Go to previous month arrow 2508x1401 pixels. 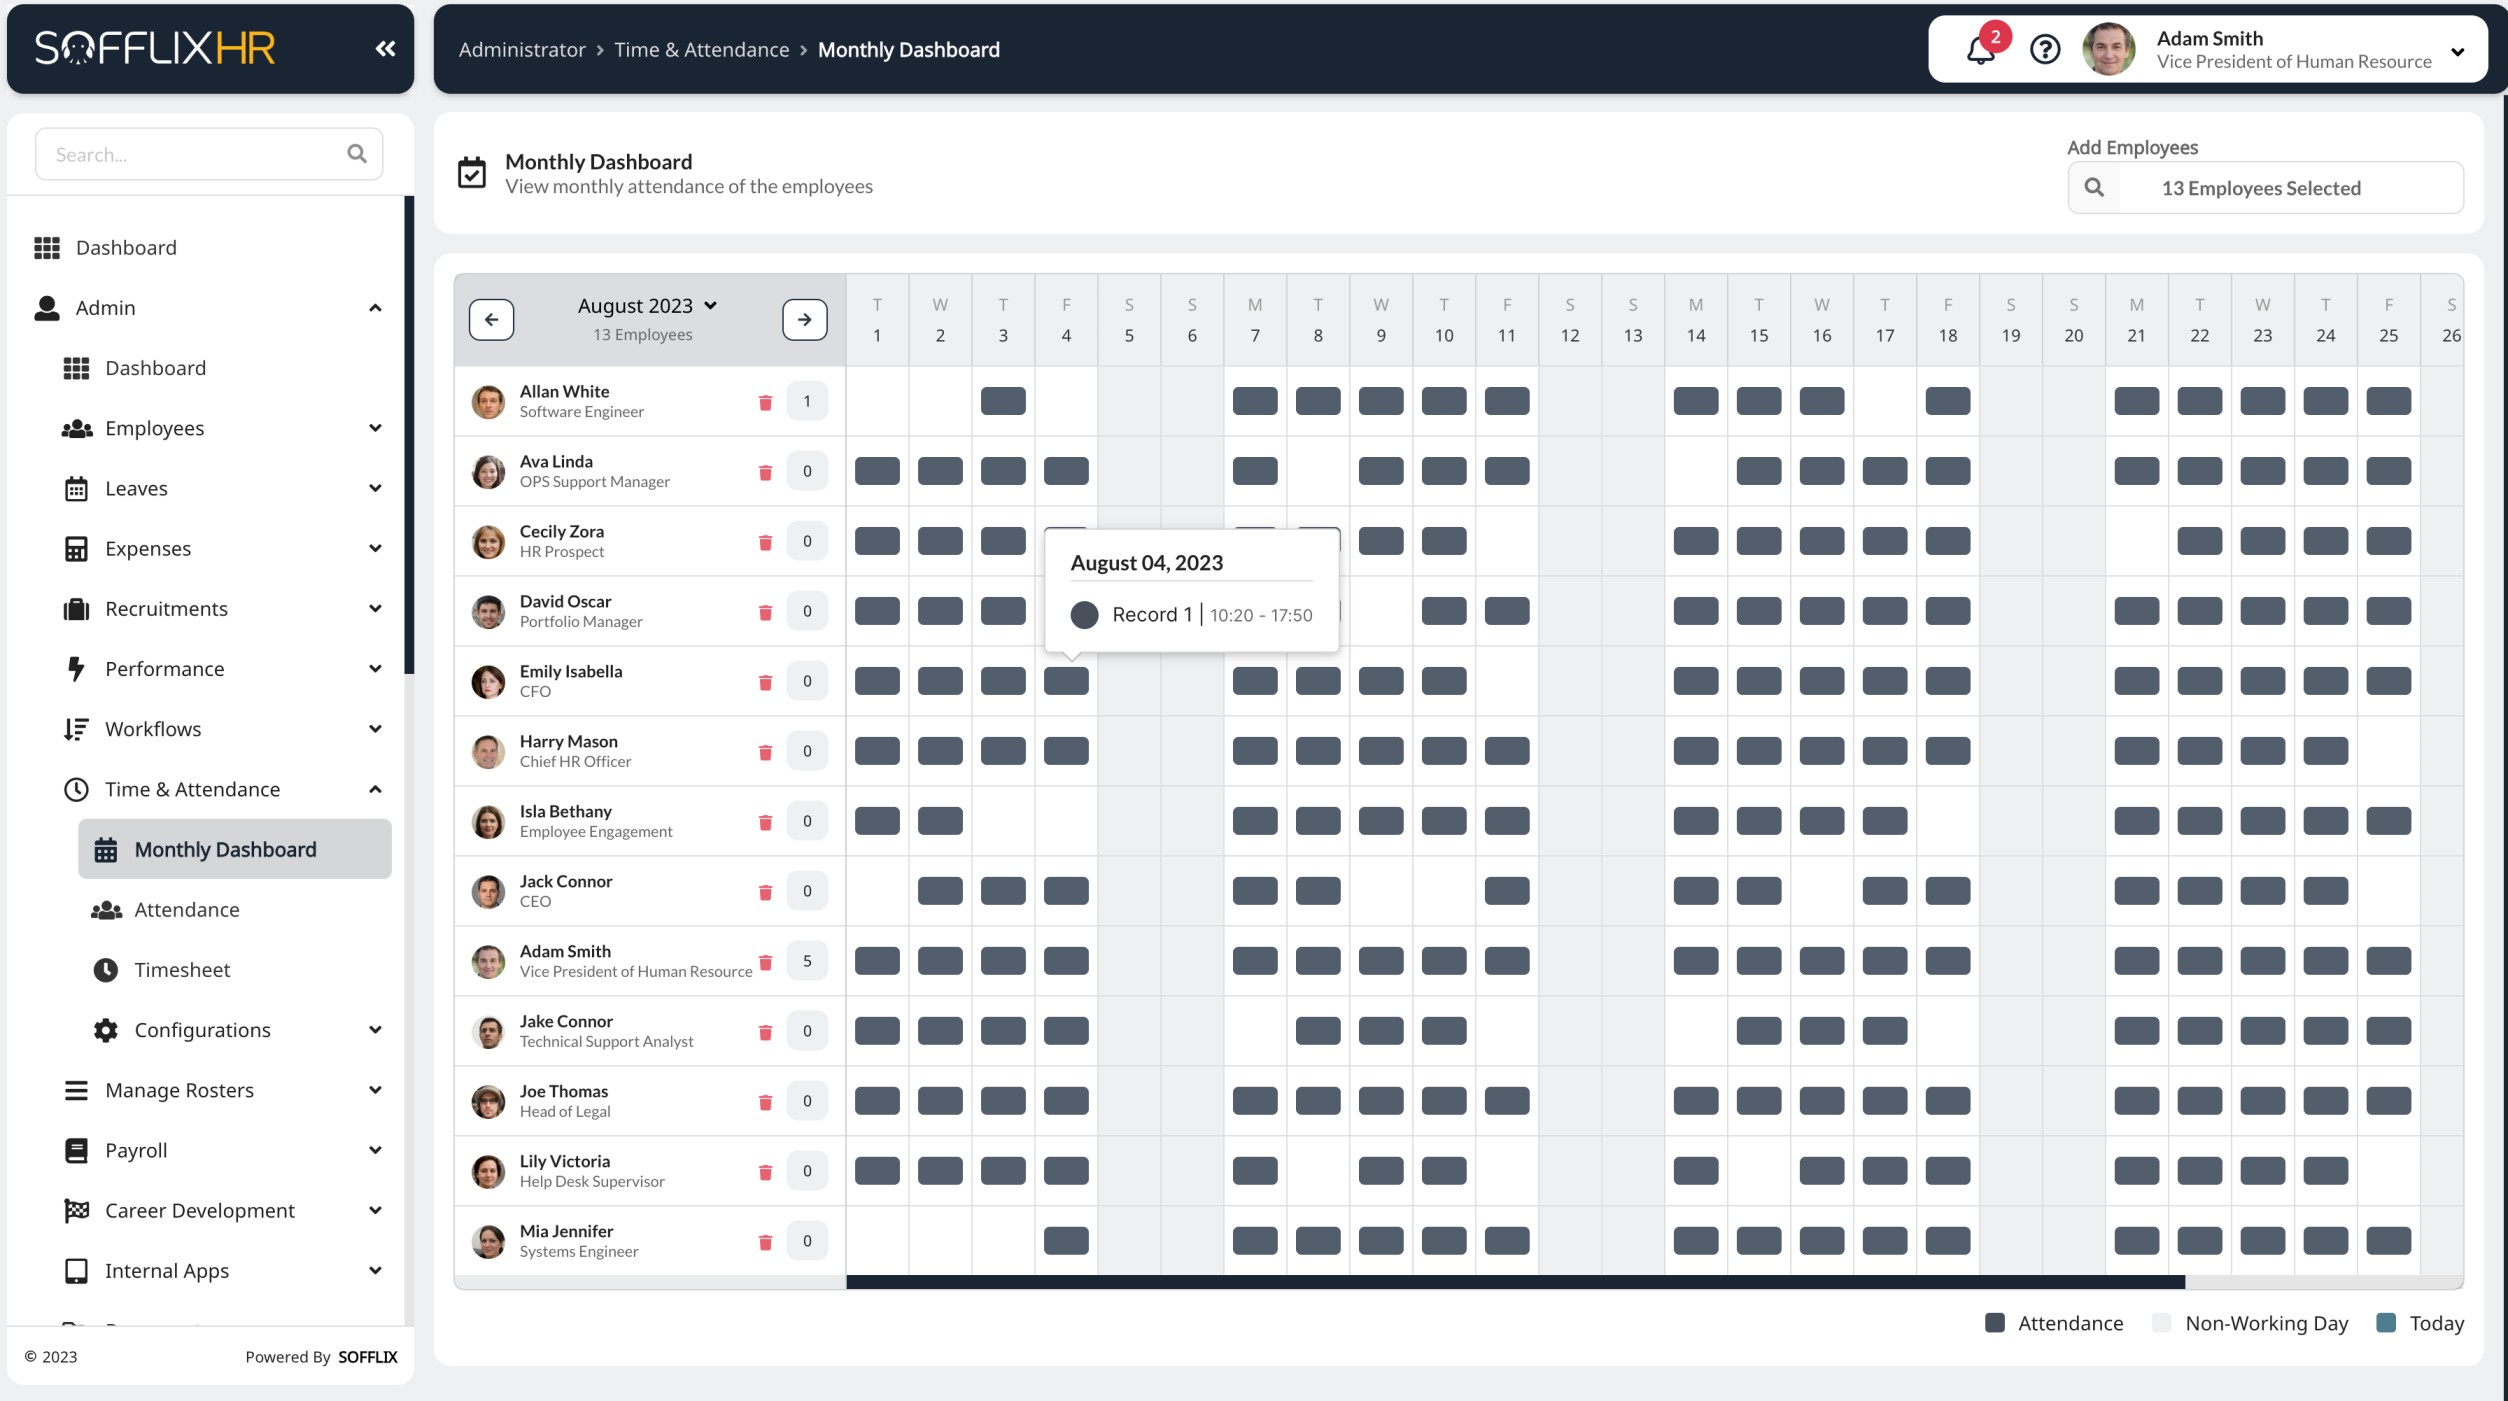(x=491, y=320)
